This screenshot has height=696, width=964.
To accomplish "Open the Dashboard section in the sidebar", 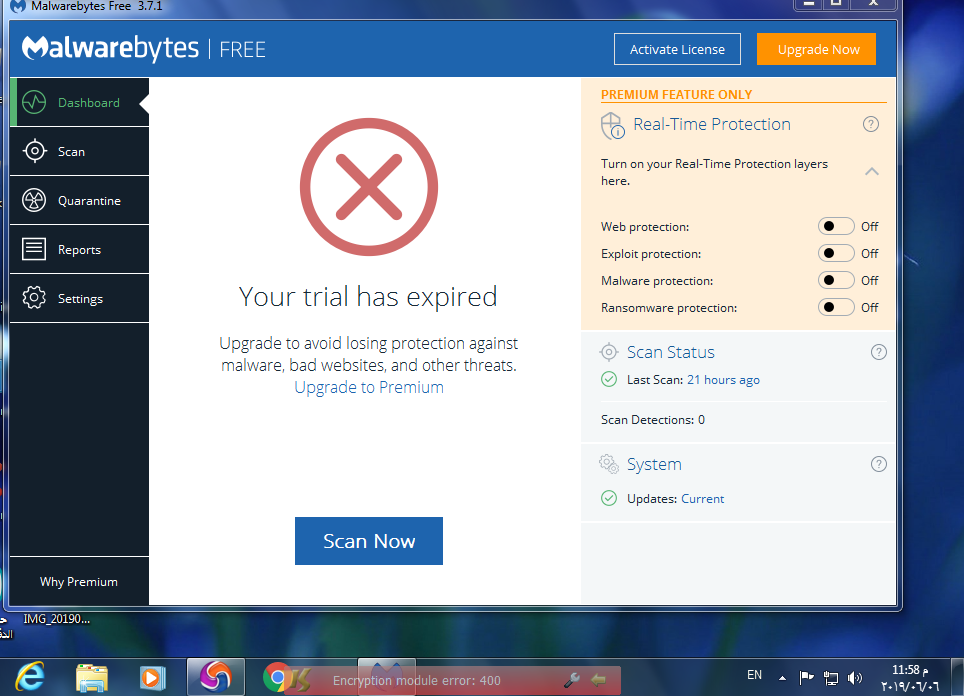I will point(79,102).
